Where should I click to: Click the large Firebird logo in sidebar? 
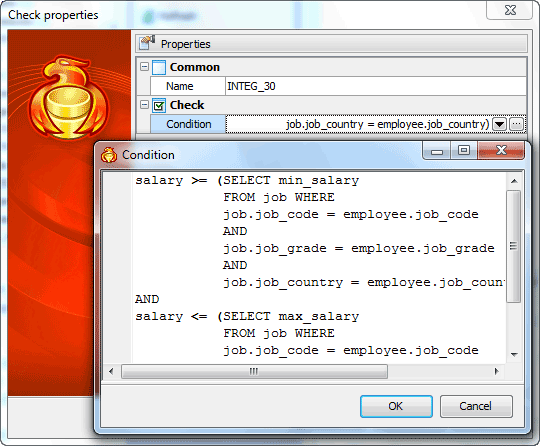click(69, 97)
